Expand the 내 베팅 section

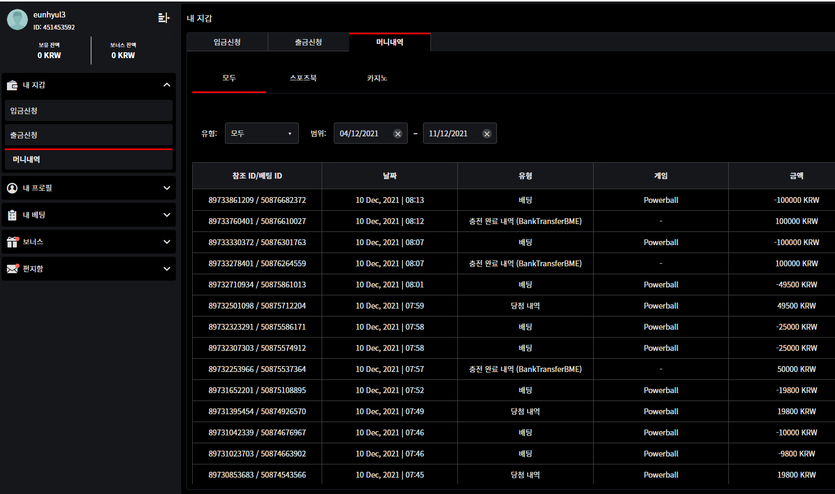pyautogui.click(x=167, y=215)
